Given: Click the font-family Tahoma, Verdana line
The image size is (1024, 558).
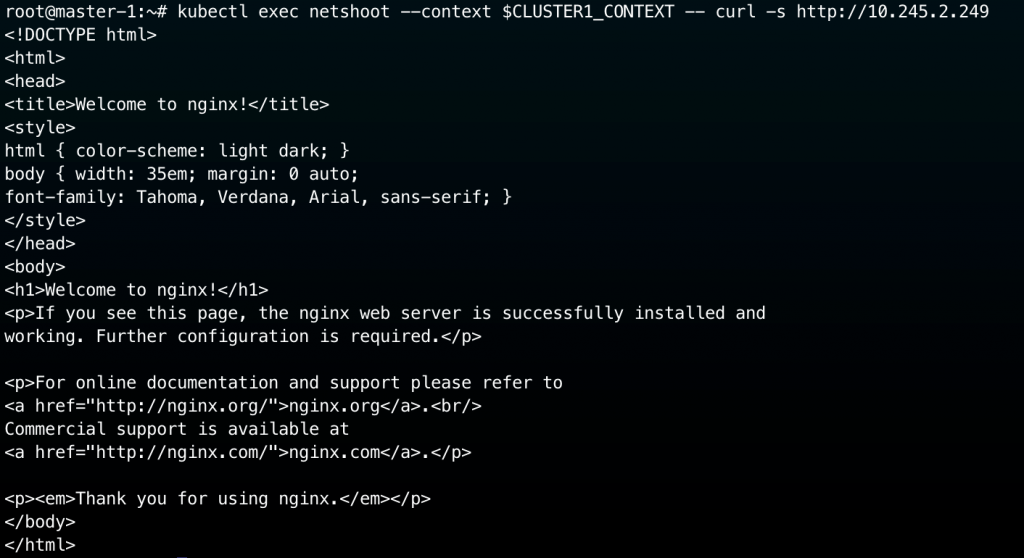Looking at the screenshot, I should coord(258,197).
